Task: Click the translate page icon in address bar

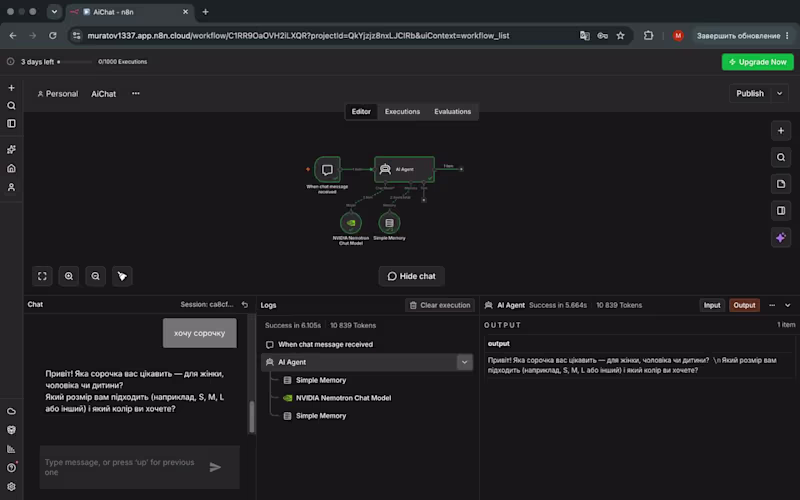Action: point(585,36)
